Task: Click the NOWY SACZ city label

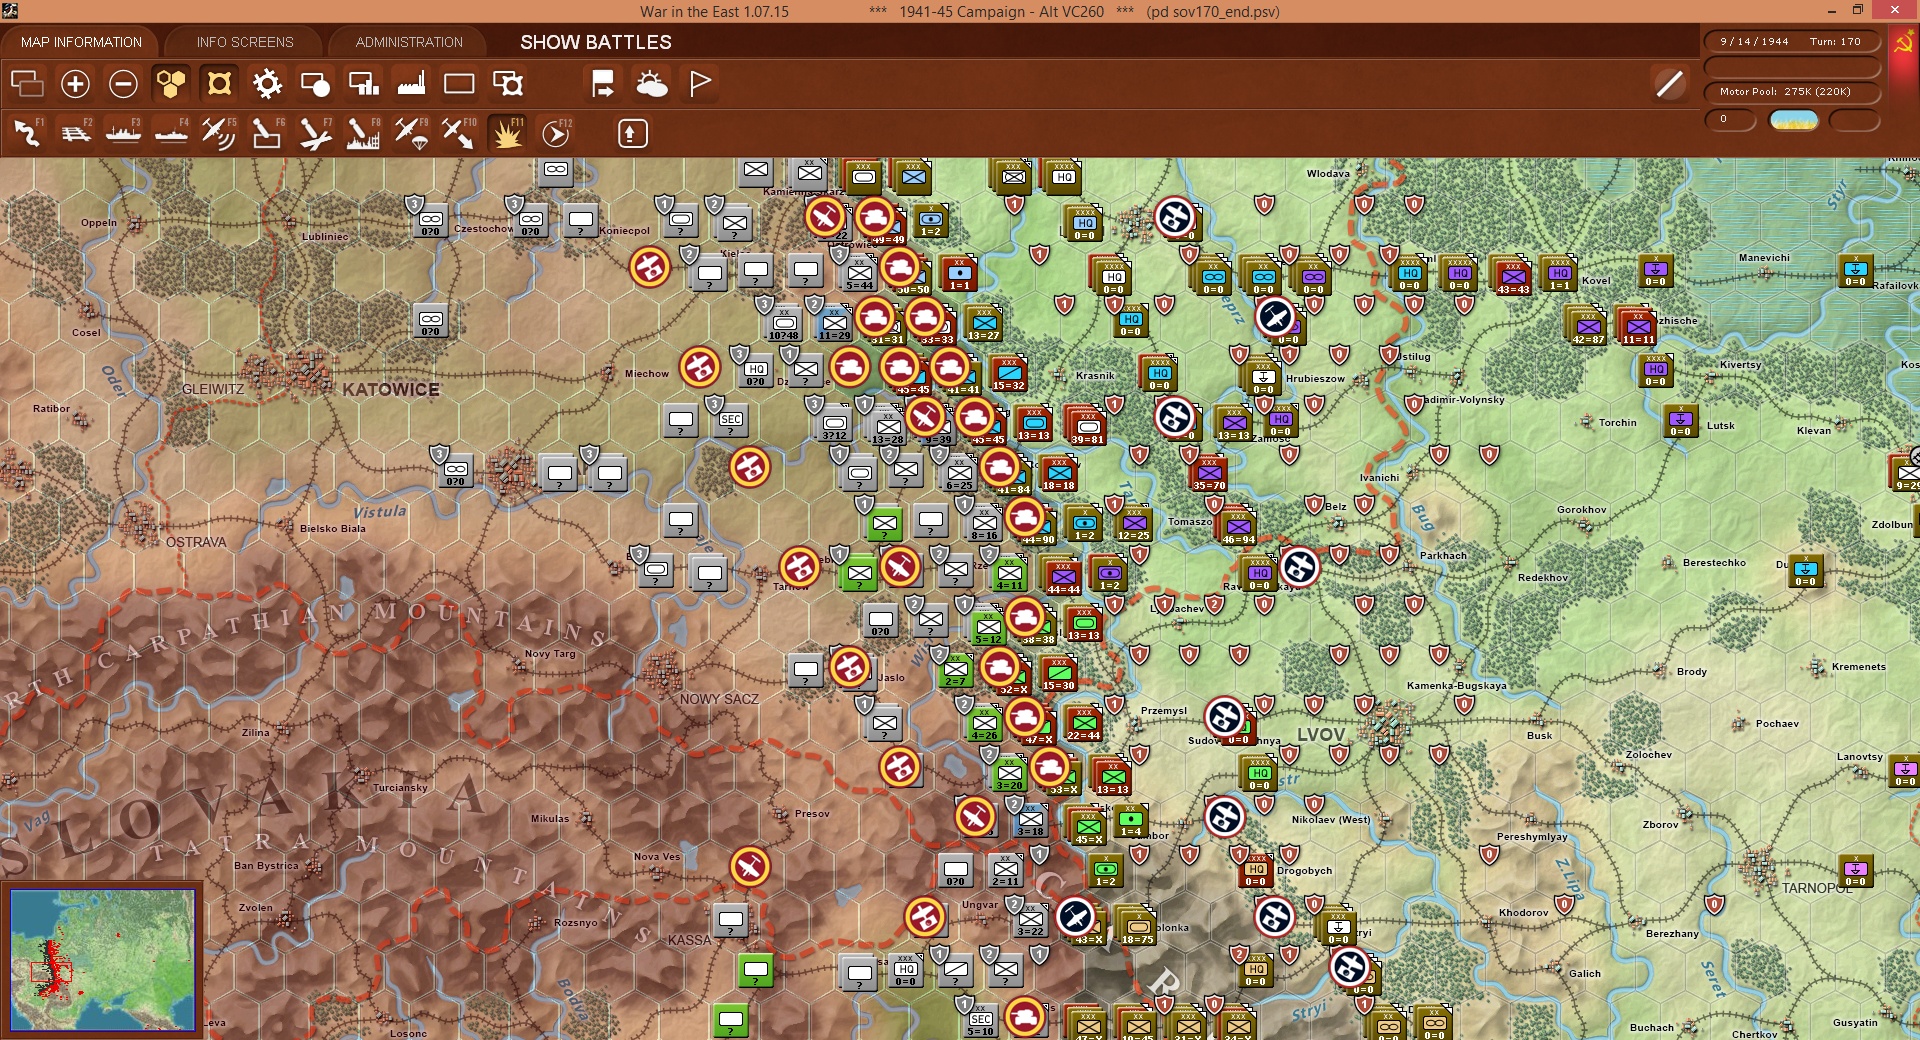Action: point(719,699)
